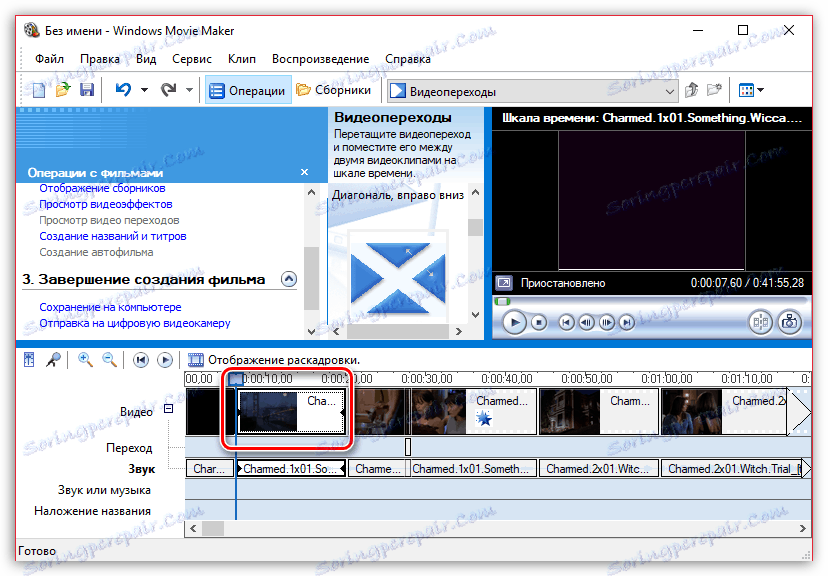828x576 pixels.
Task: Redo the last undone action
Action: click(168, 90)
